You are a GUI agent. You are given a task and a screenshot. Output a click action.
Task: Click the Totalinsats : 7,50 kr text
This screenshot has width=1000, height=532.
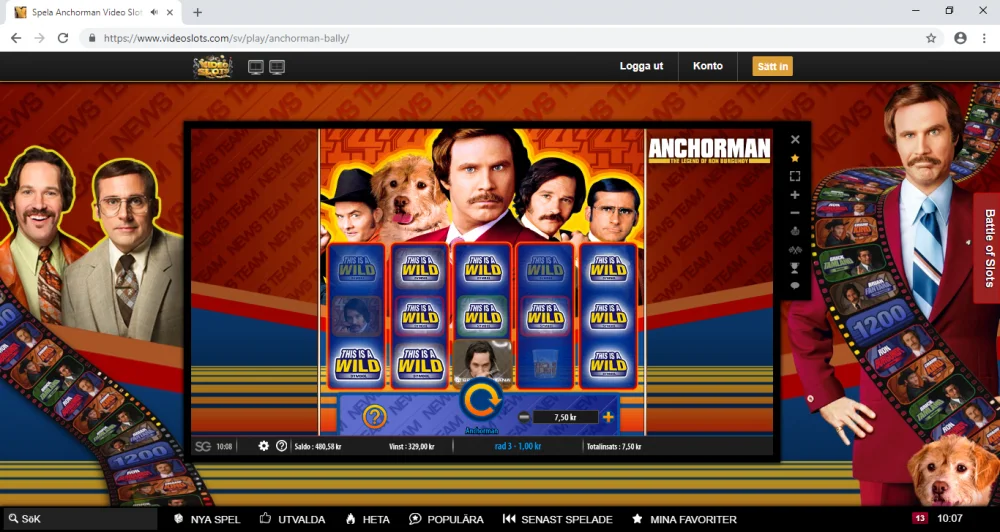click(614, 447)
